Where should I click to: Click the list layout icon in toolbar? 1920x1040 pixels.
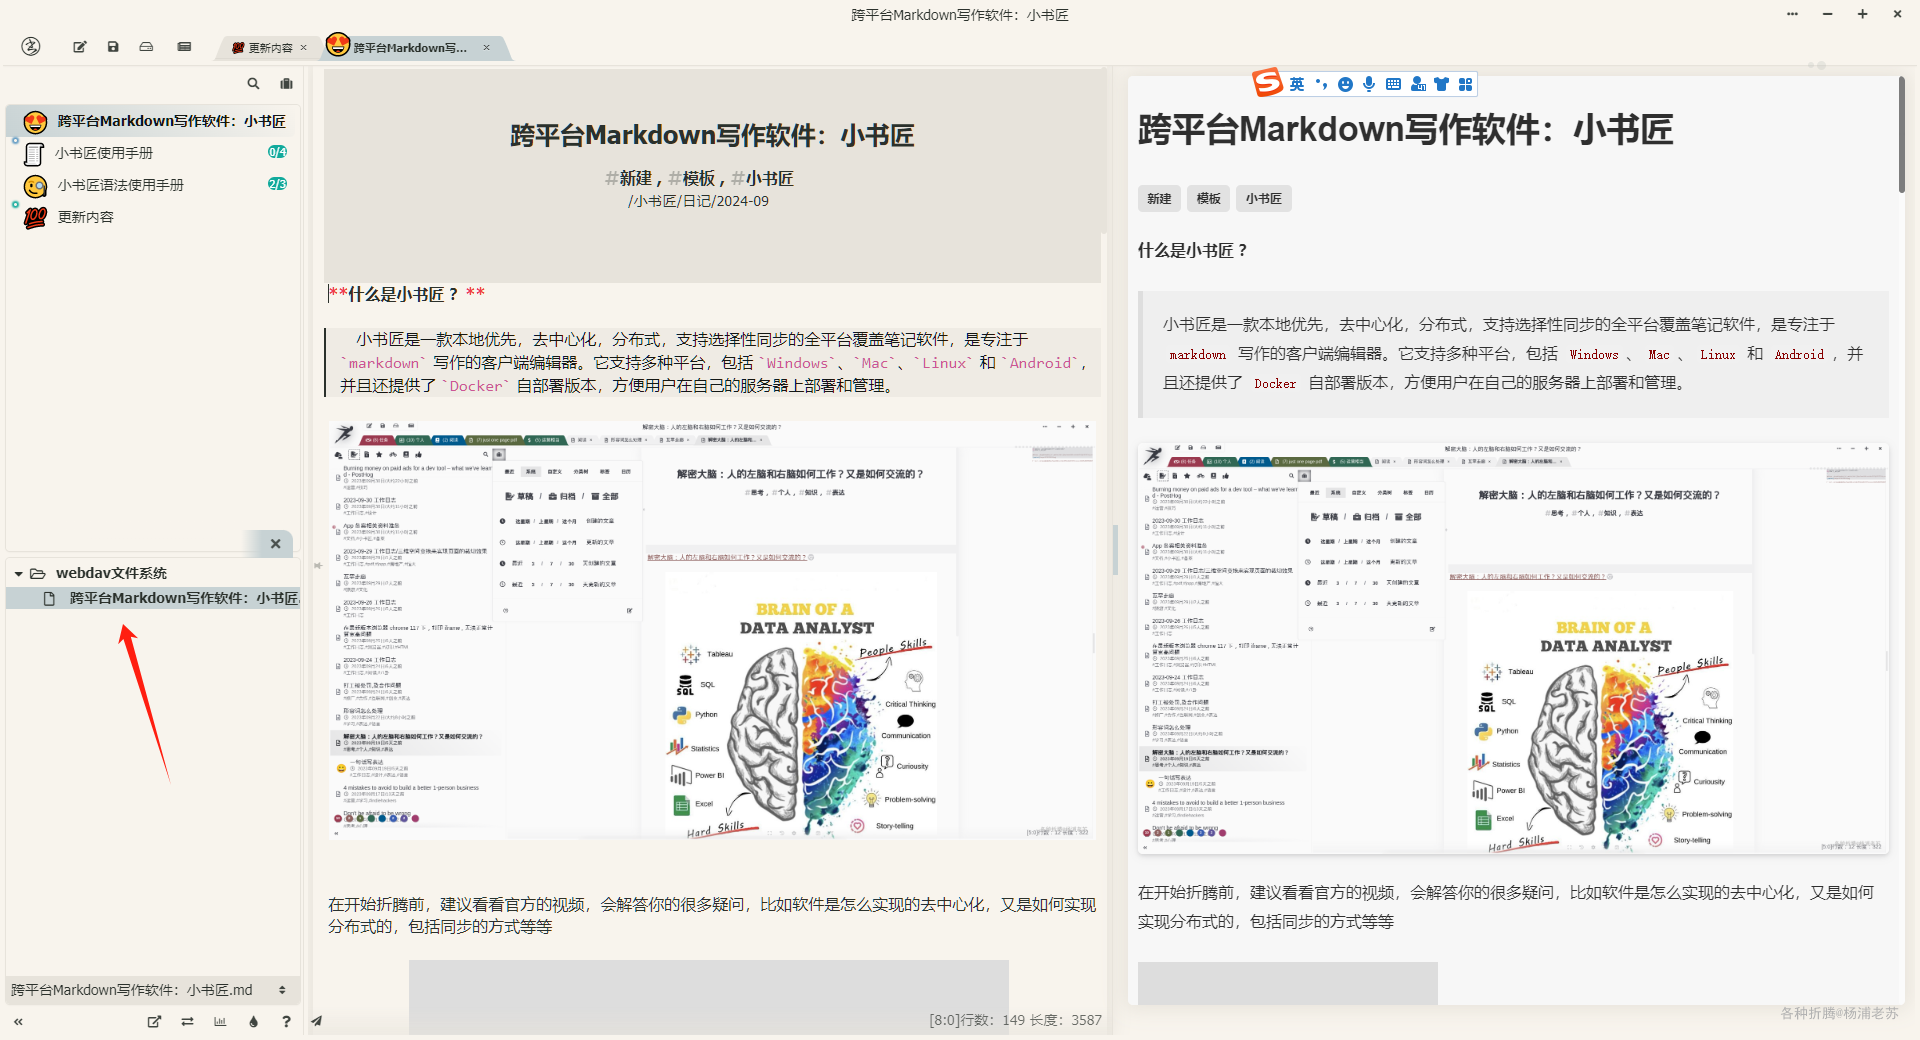pos(184,47)
